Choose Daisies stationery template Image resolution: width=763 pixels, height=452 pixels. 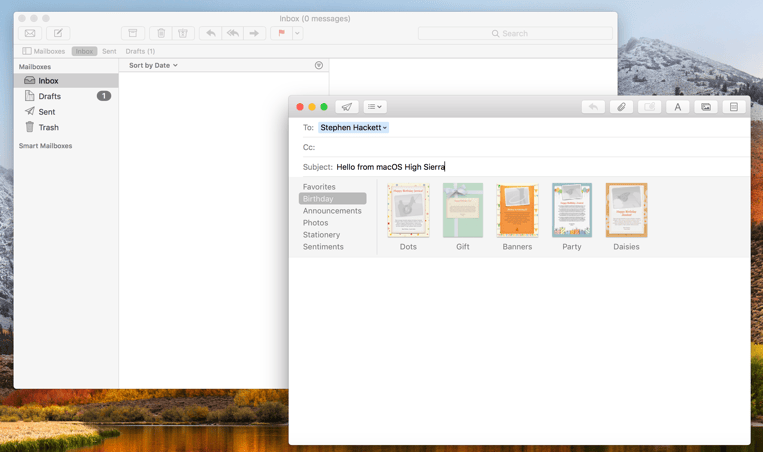pos(626,210)
